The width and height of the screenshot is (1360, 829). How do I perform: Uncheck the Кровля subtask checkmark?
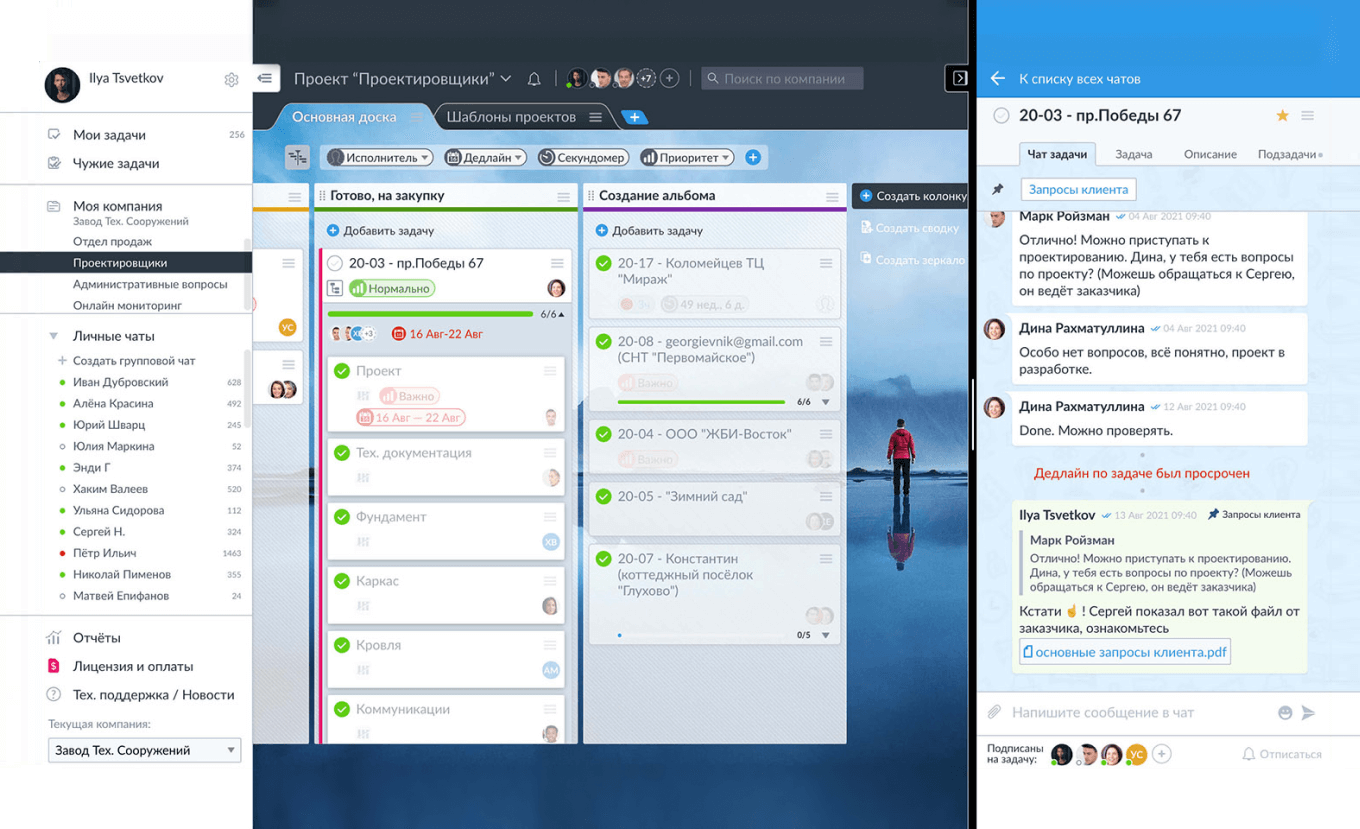(342, 645)
